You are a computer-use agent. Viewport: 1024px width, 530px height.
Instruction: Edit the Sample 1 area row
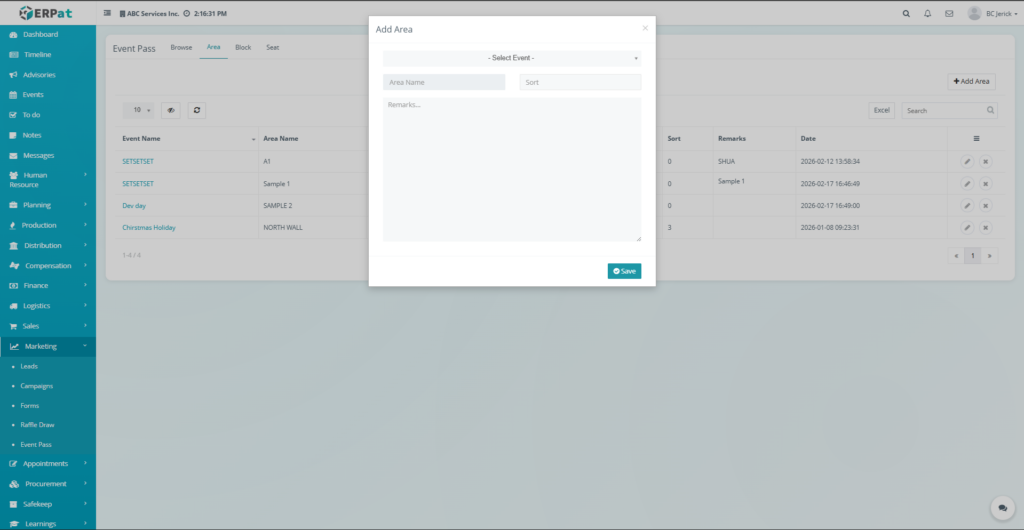pos(967,183)
